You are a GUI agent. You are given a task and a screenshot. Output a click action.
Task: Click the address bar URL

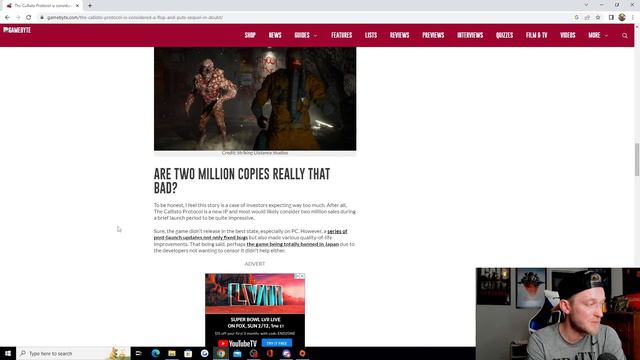135,18
